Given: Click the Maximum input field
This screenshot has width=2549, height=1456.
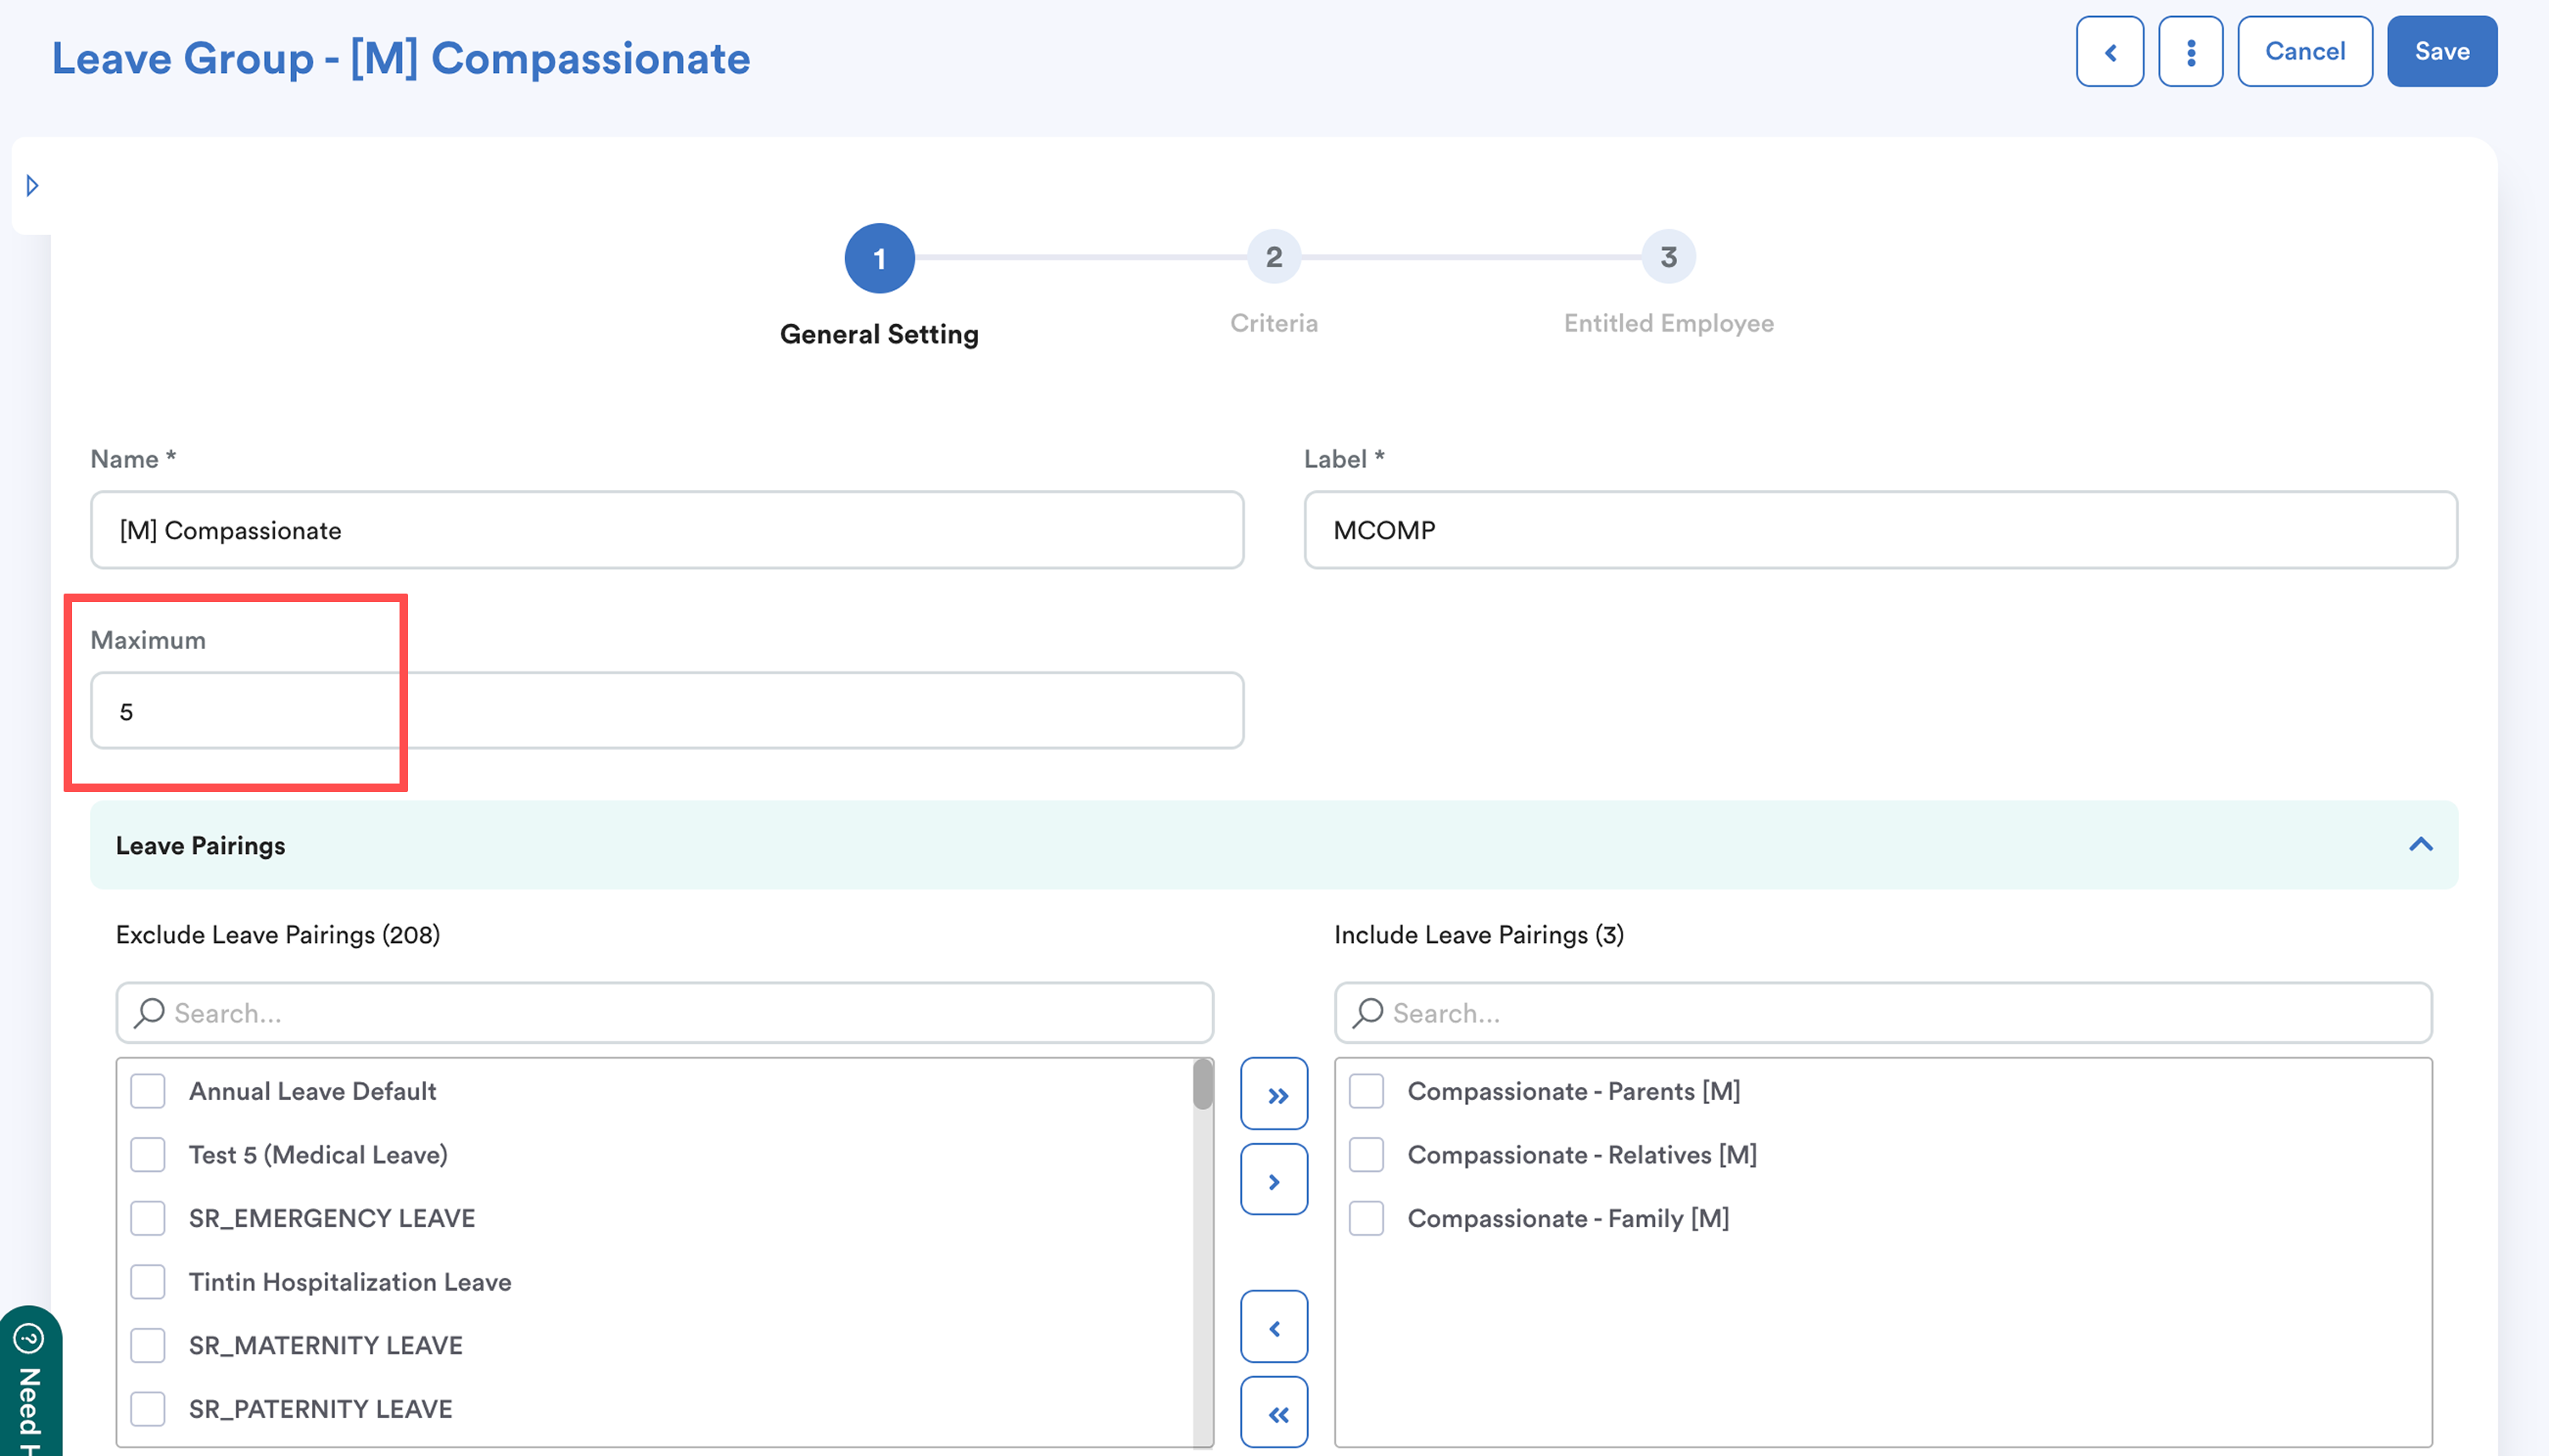Looking at the screenshot, I should tap(666, 711).
